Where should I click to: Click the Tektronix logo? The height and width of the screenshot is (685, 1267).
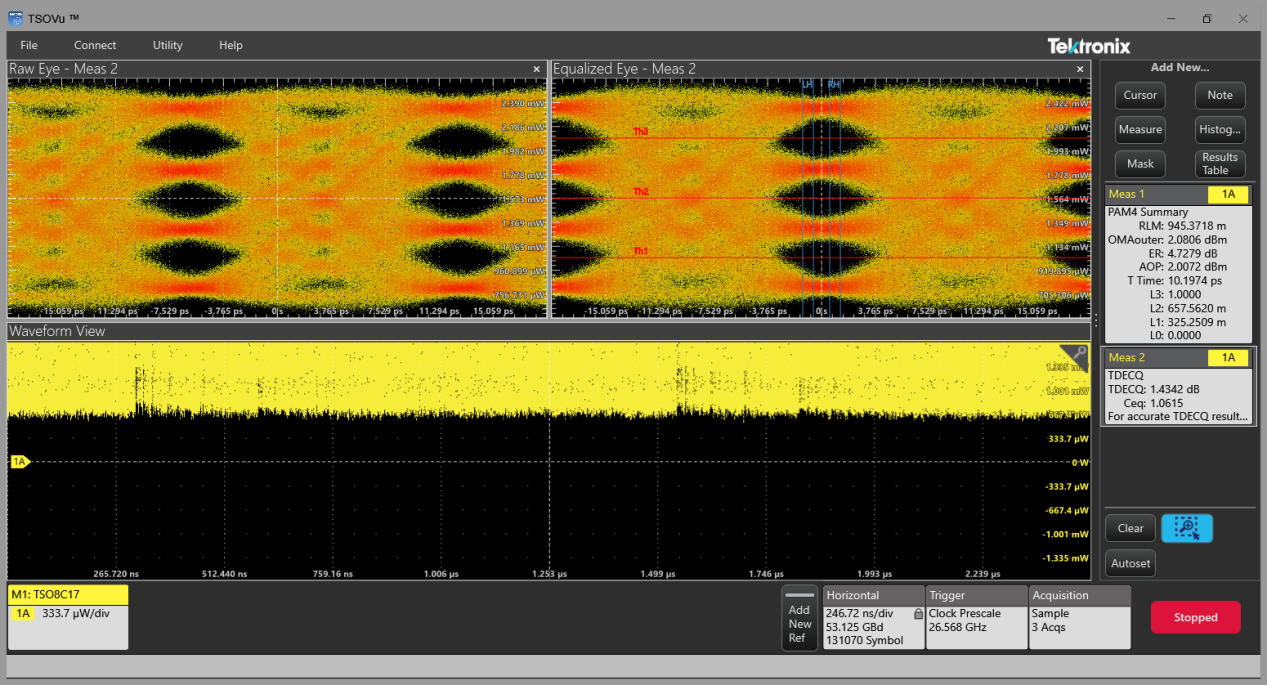tap(1088, 46)
